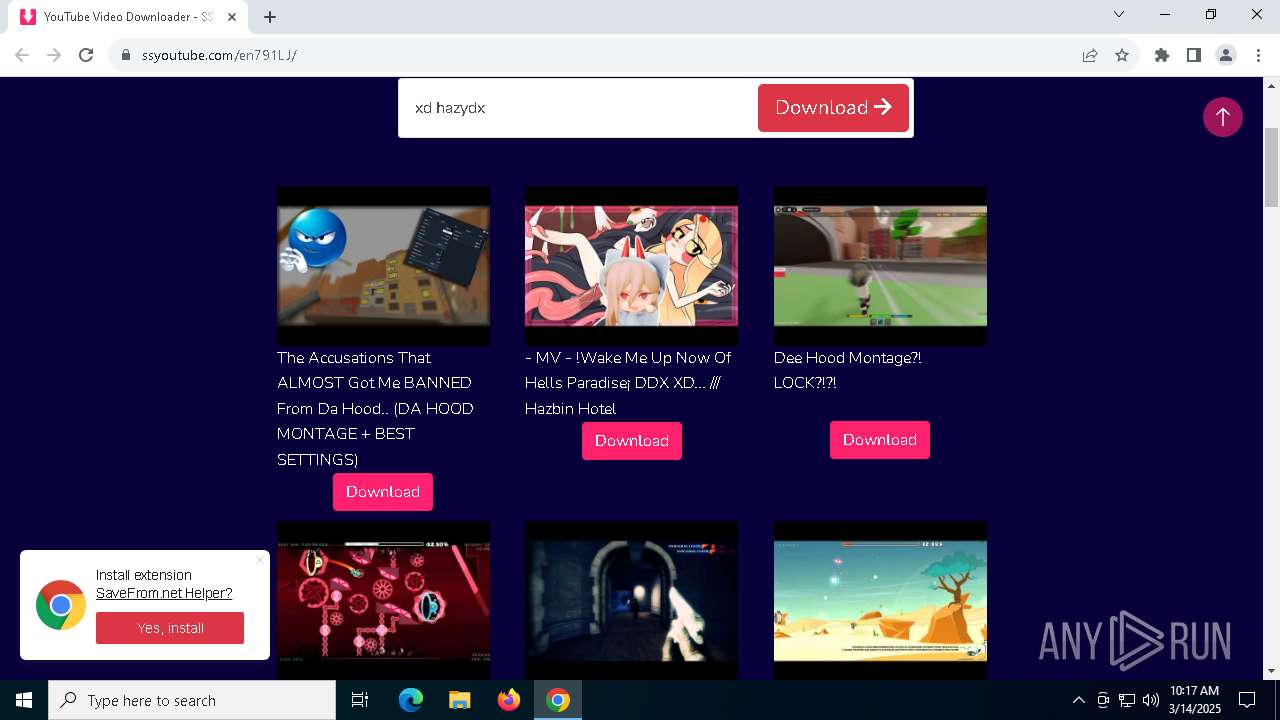Click the Chrome logo in the install popup
The width and height of the screenshot is (1280, 720).
(61, 605)
